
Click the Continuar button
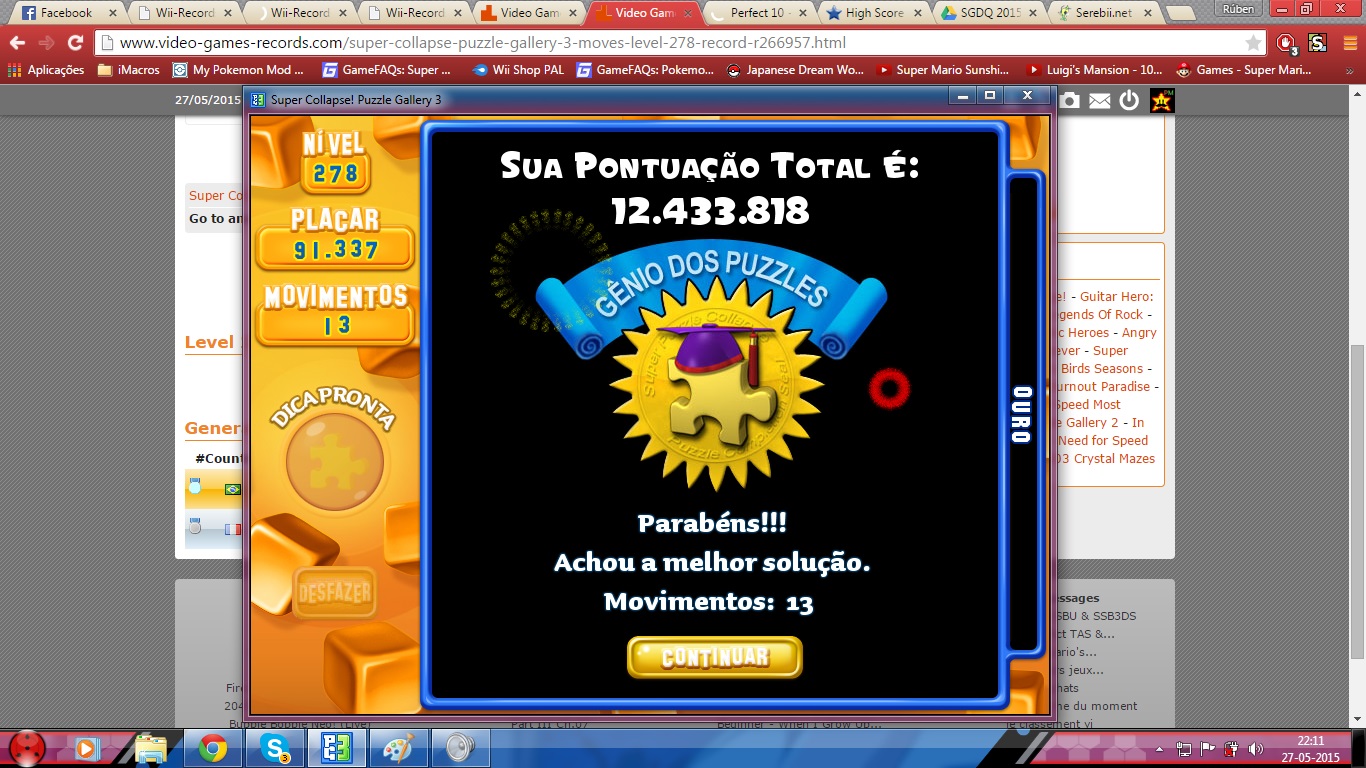pos(714,657)
